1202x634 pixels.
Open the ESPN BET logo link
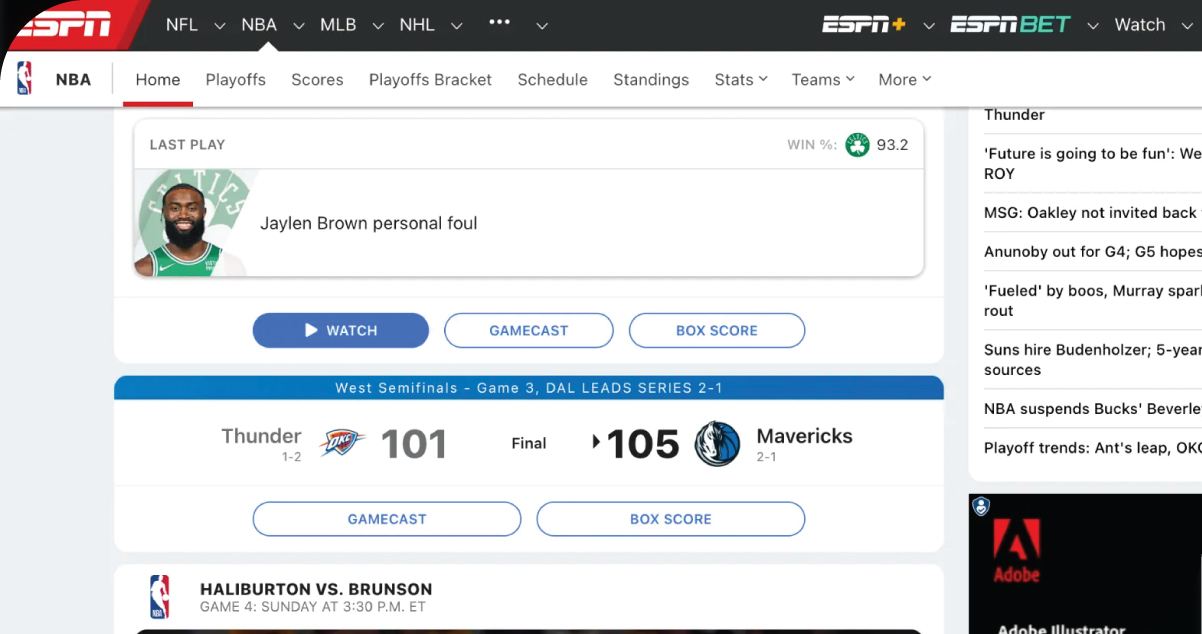1010,25
